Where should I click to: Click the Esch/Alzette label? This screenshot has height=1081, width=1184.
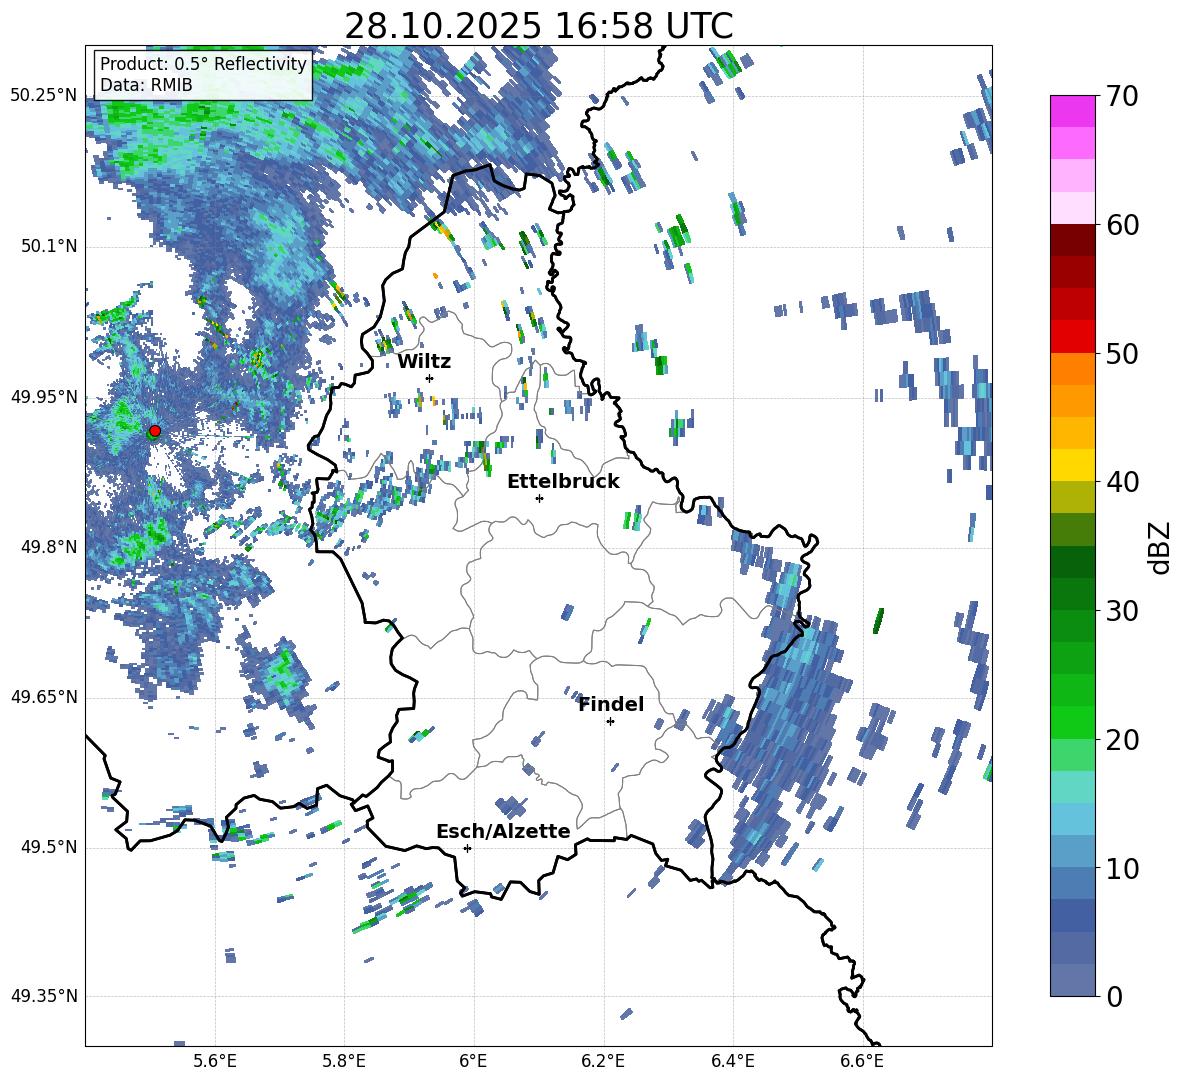click(503, 831)
